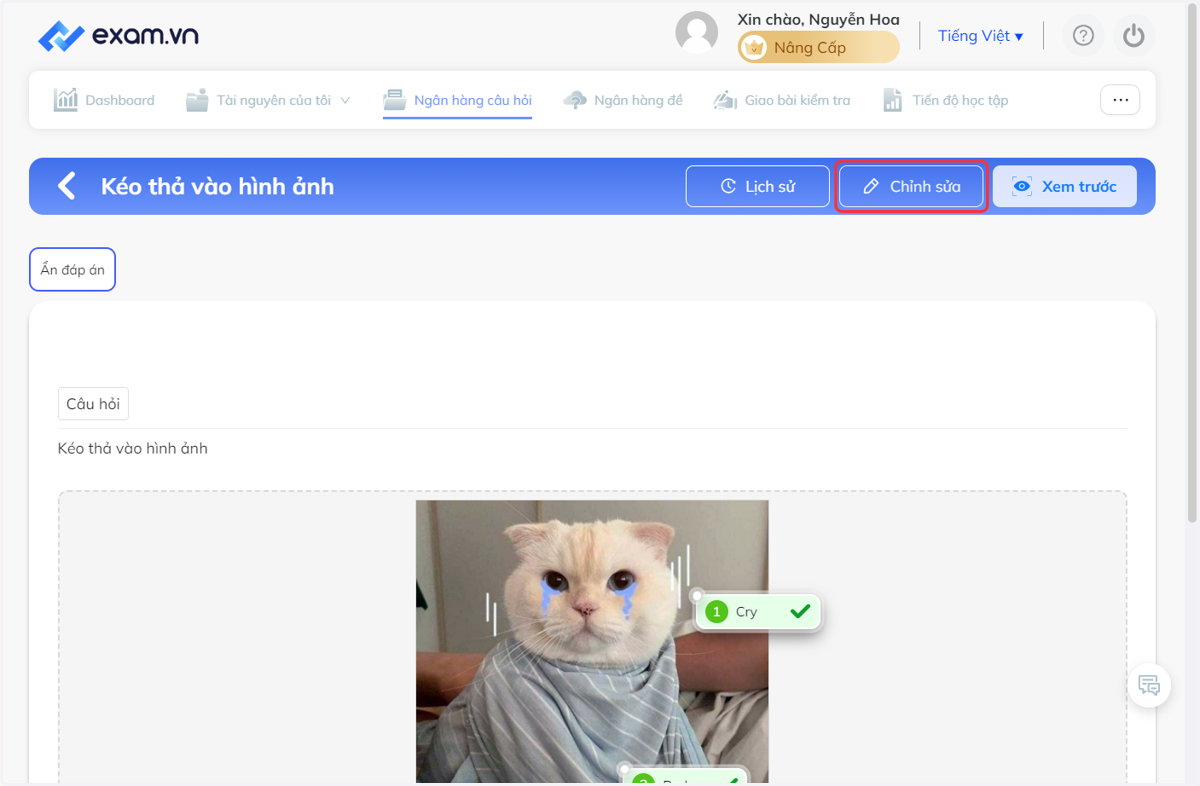Click the exam.vn logo
This screenshot has height=786, width=1200.
point(118,37)
